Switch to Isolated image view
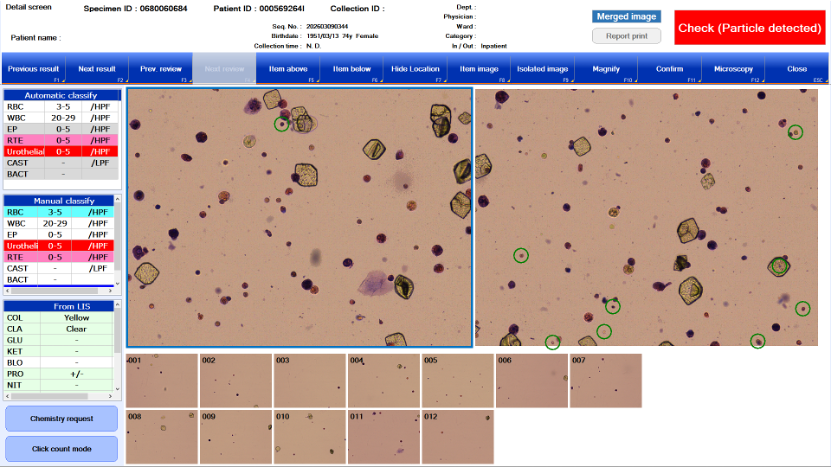832x468 pixels. [542, 69]
